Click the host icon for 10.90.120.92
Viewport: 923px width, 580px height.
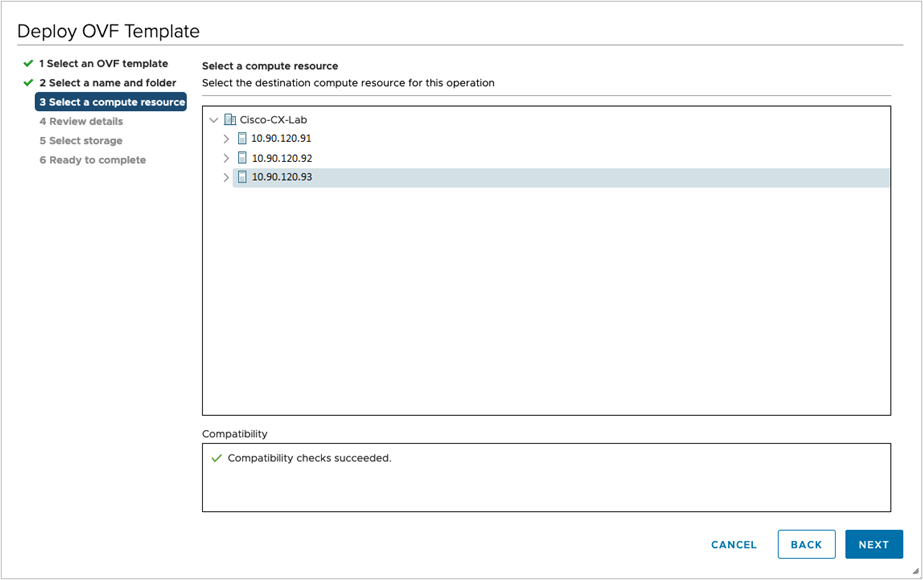pos(242,158)
